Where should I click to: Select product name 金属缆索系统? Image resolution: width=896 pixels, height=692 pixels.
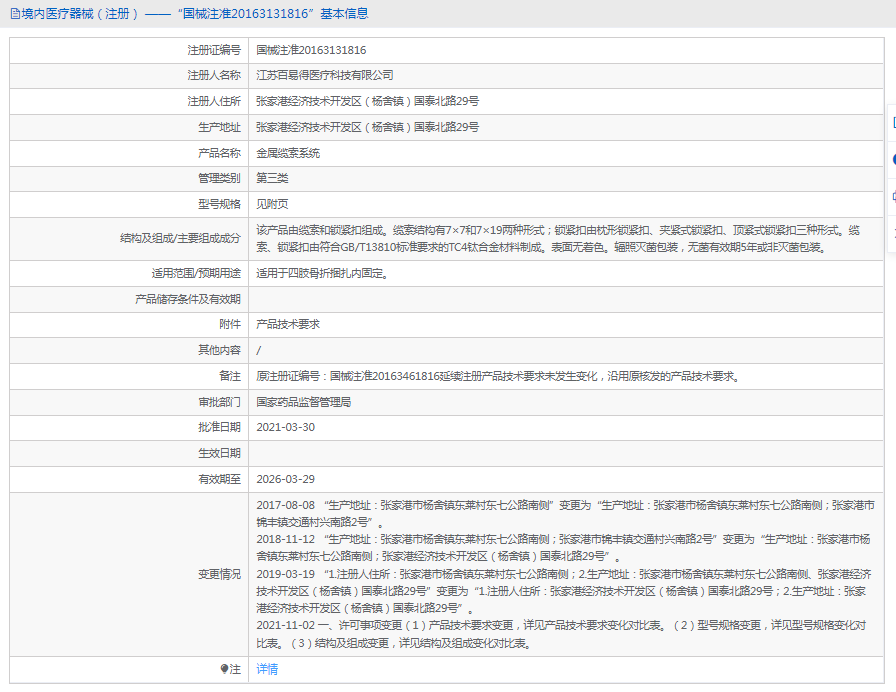click(x=288, y=153)
